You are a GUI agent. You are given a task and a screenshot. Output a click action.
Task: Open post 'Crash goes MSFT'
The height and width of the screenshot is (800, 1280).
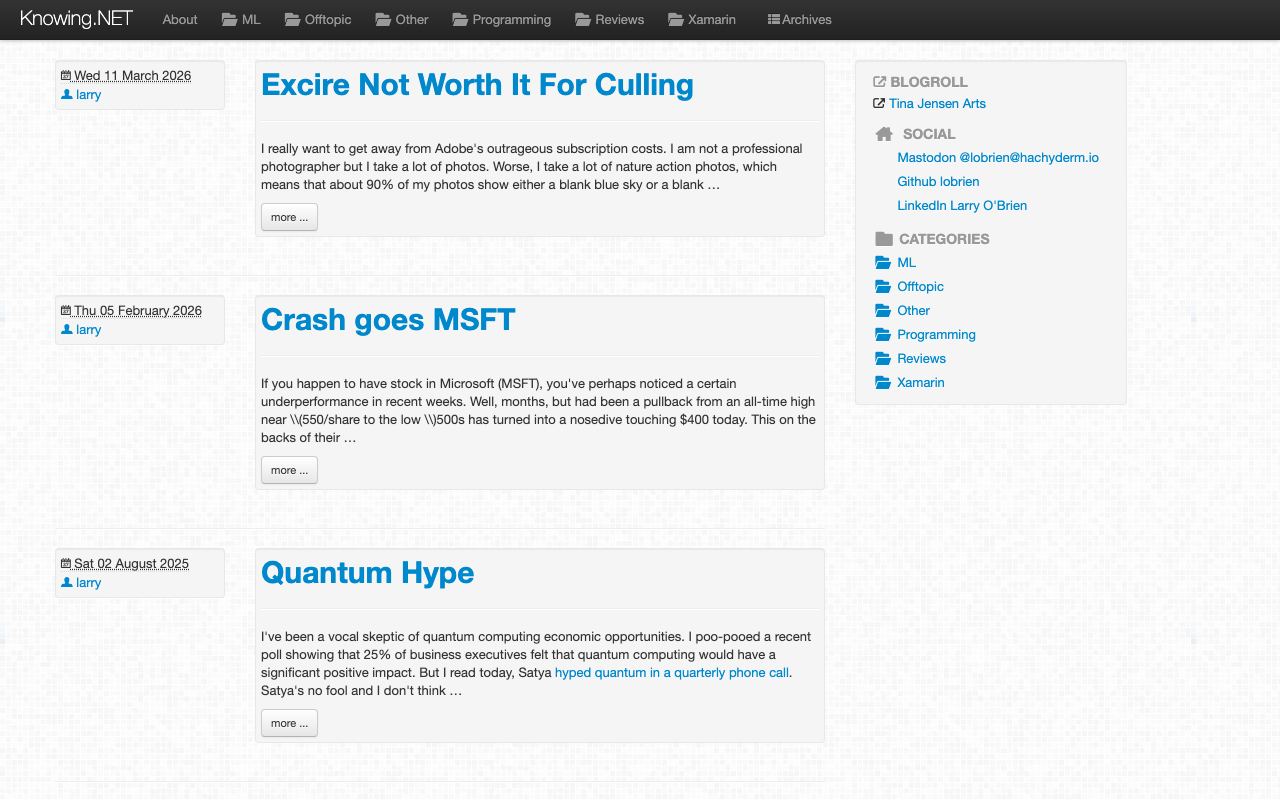click(388, 320)
